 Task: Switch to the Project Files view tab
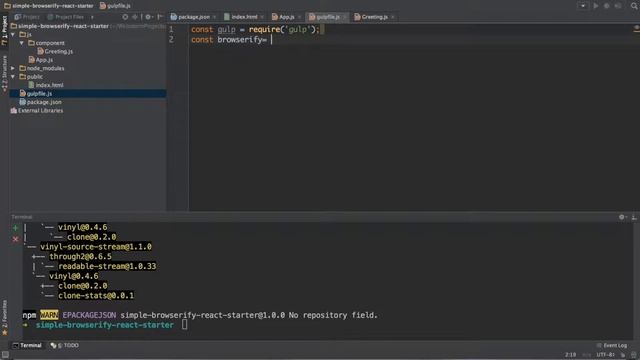point(66,17)
